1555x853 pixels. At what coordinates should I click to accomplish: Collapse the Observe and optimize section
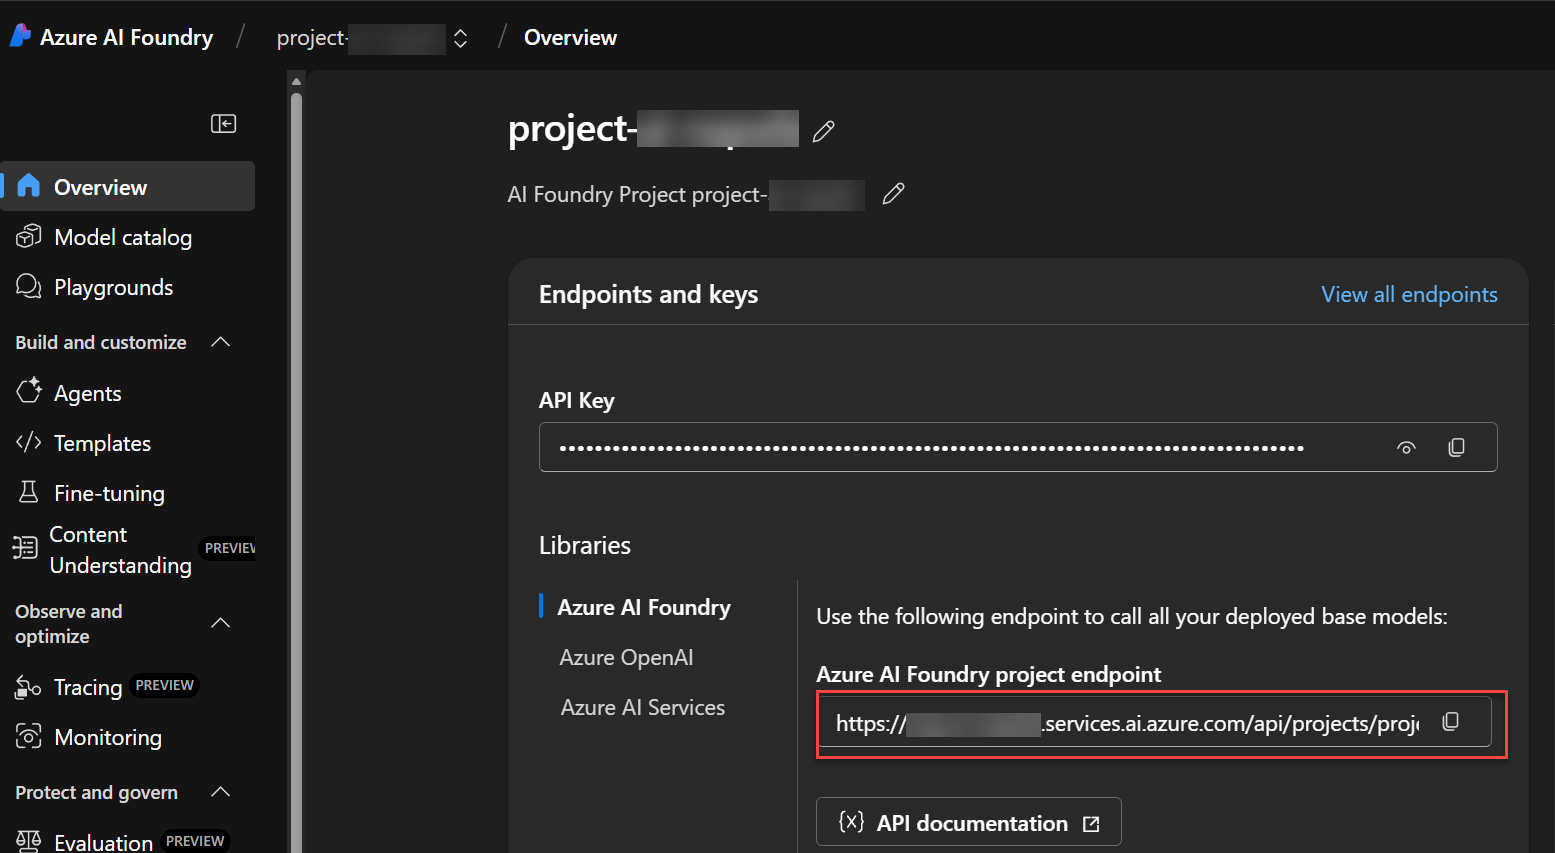220,622
